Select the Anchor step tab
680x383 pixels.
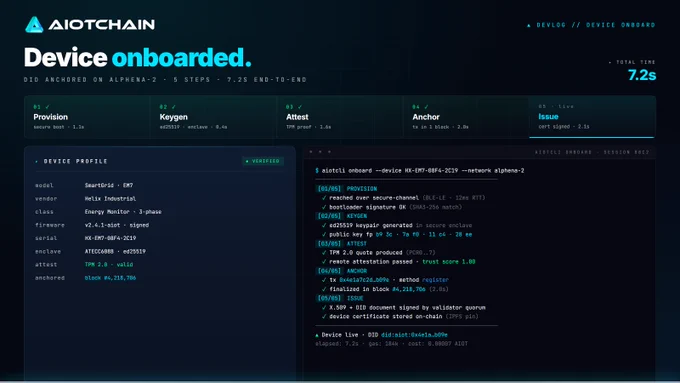coord(466,117)
